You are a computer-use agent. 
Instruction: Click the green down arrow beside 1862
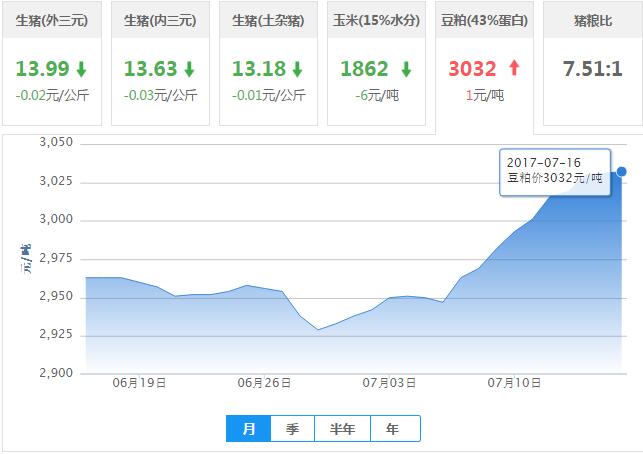[x=406, y=69]
